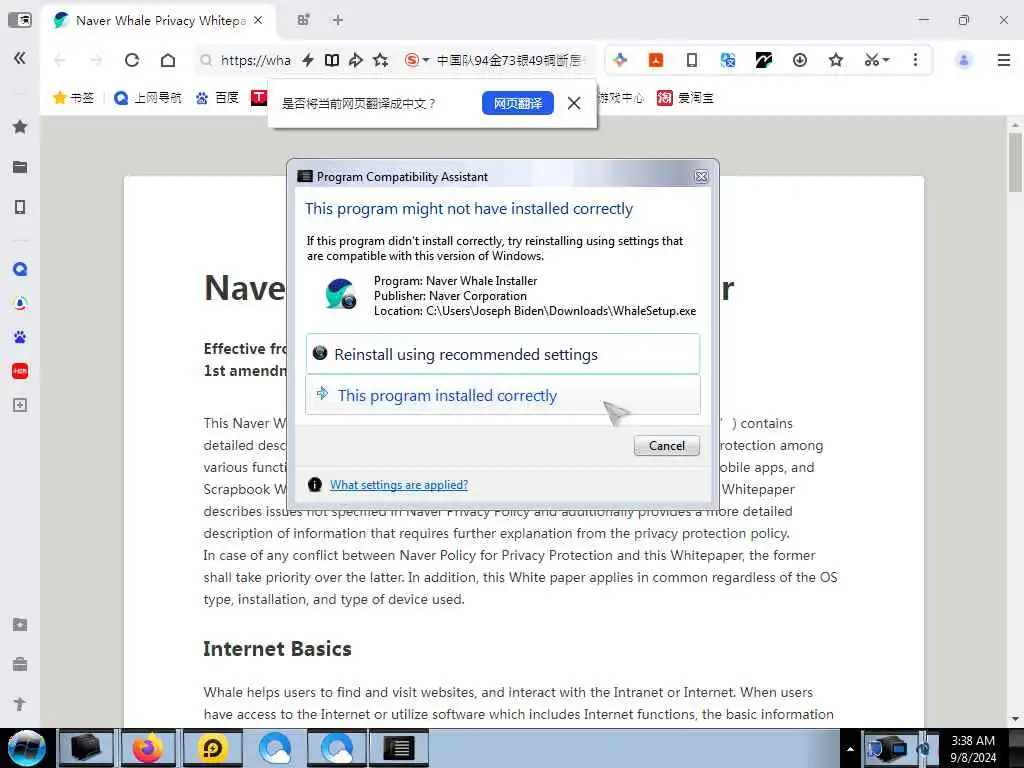Viewport: 1024px width, 768px height.
Task: Open the sidebar starred folder icon
Action: [20, 624]
